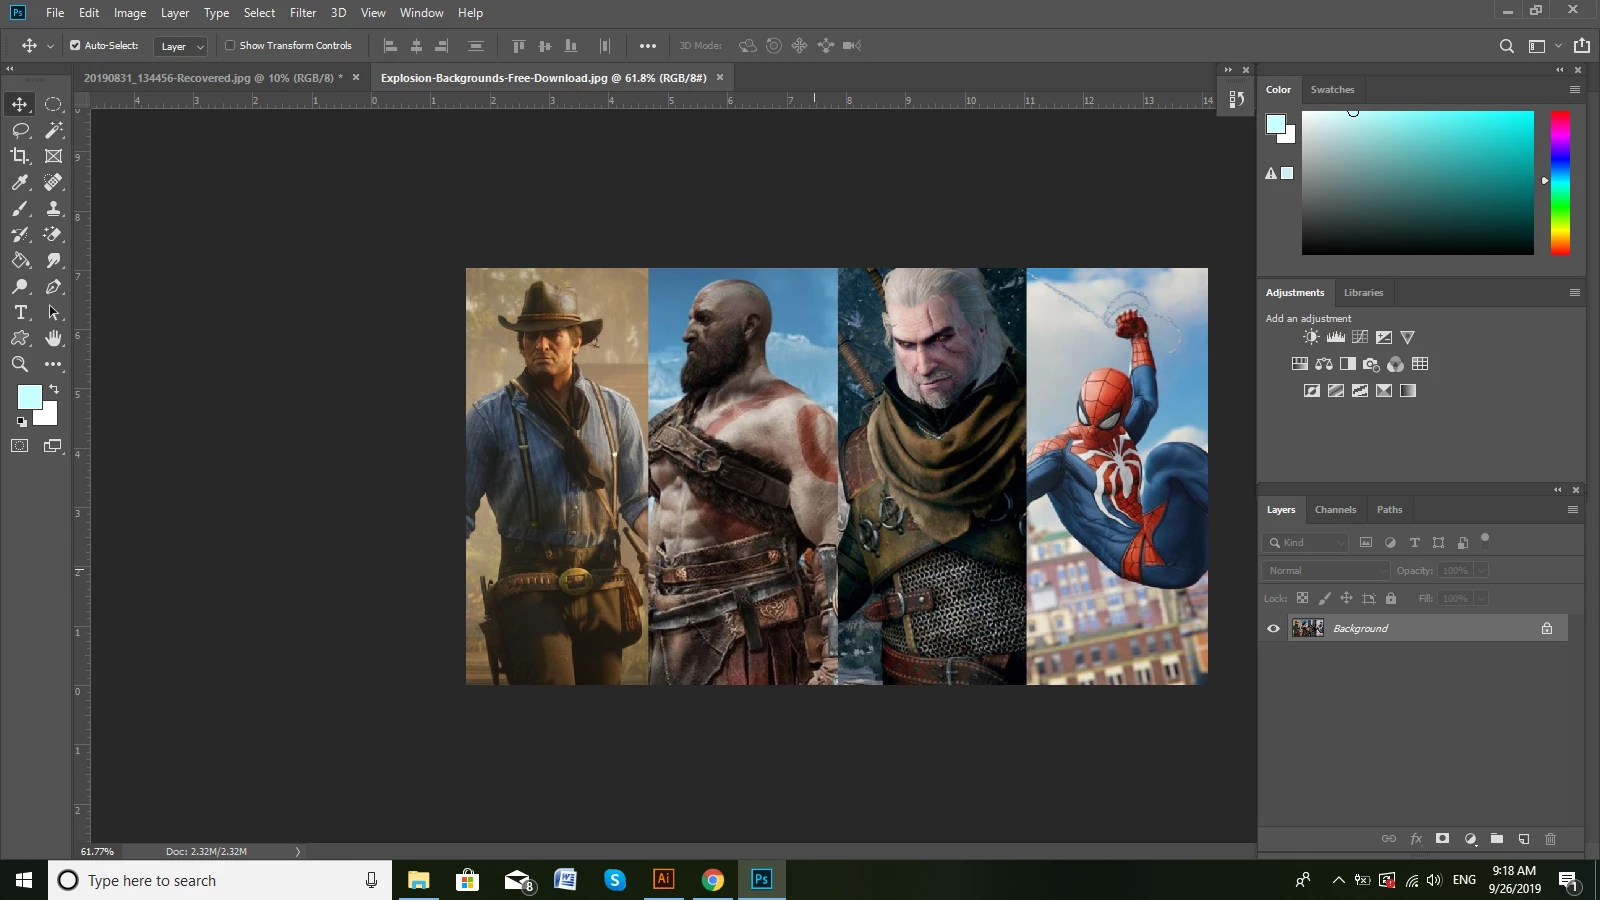Open the Adjustments panel options menu

pos(1575,292)
